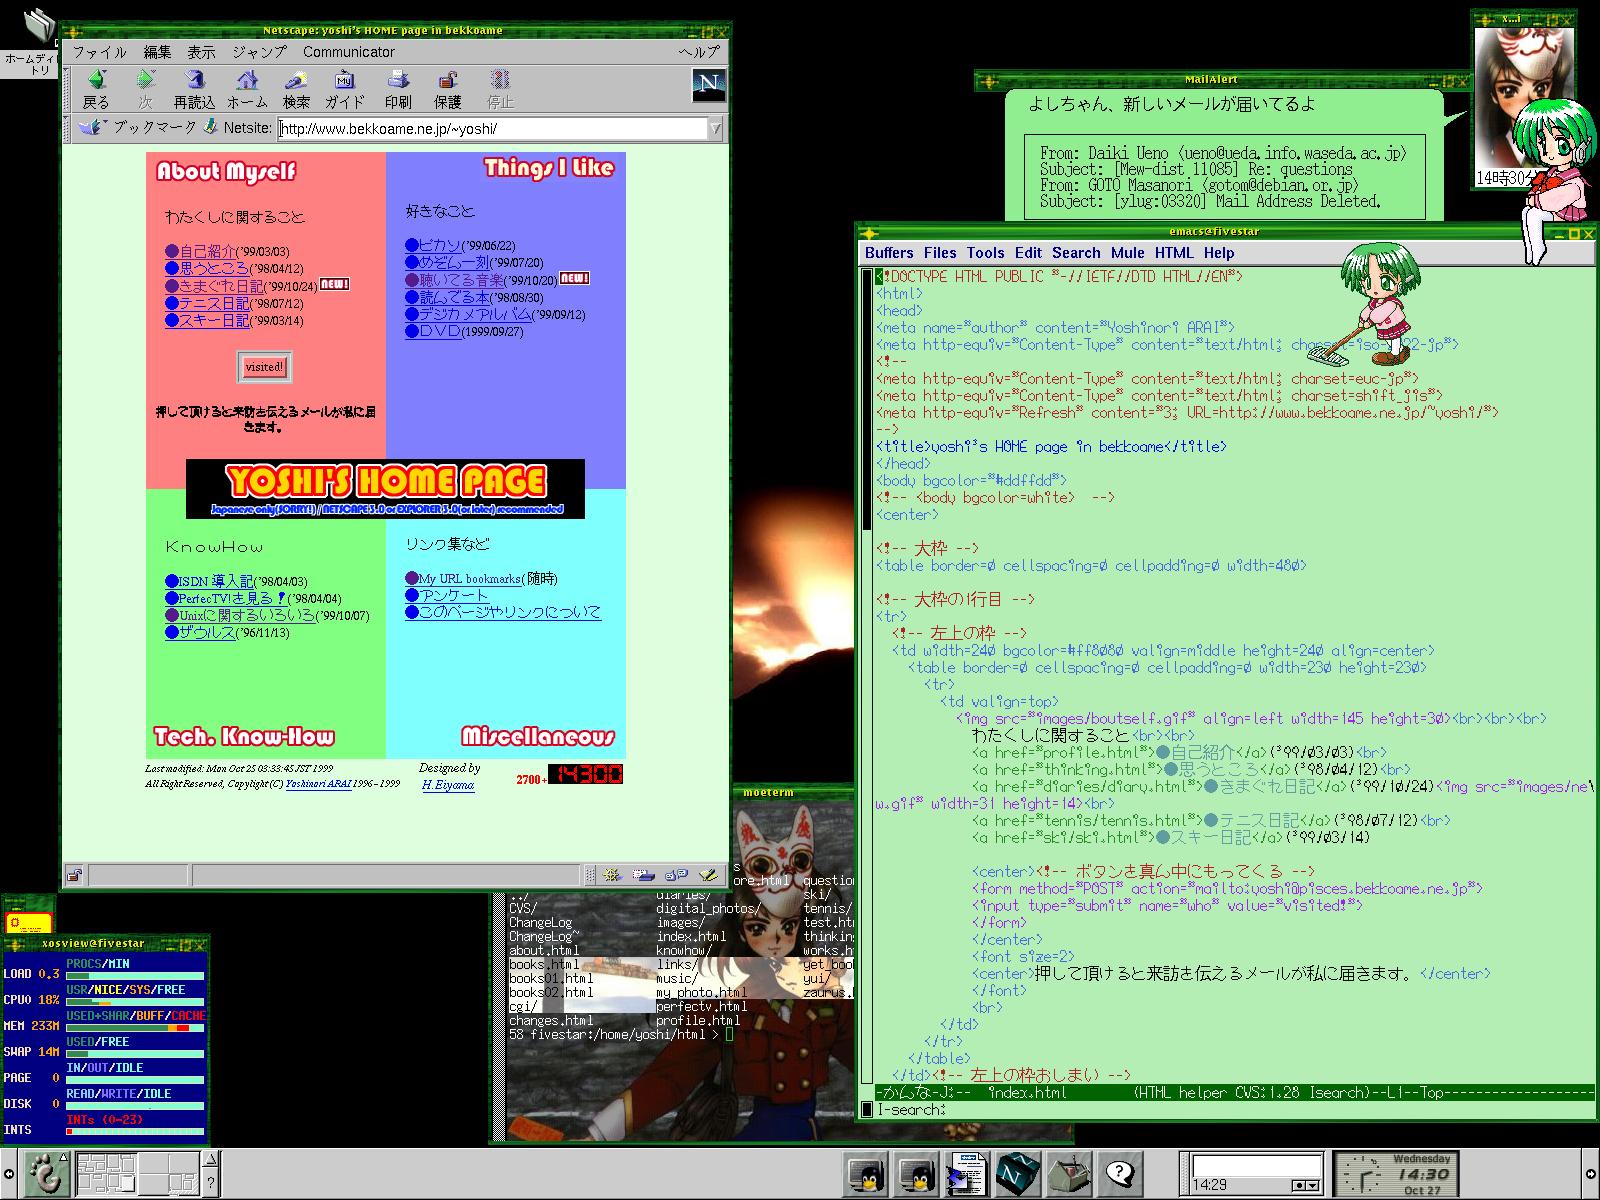Click the pager's question mark button

(x=211, y=1184)
